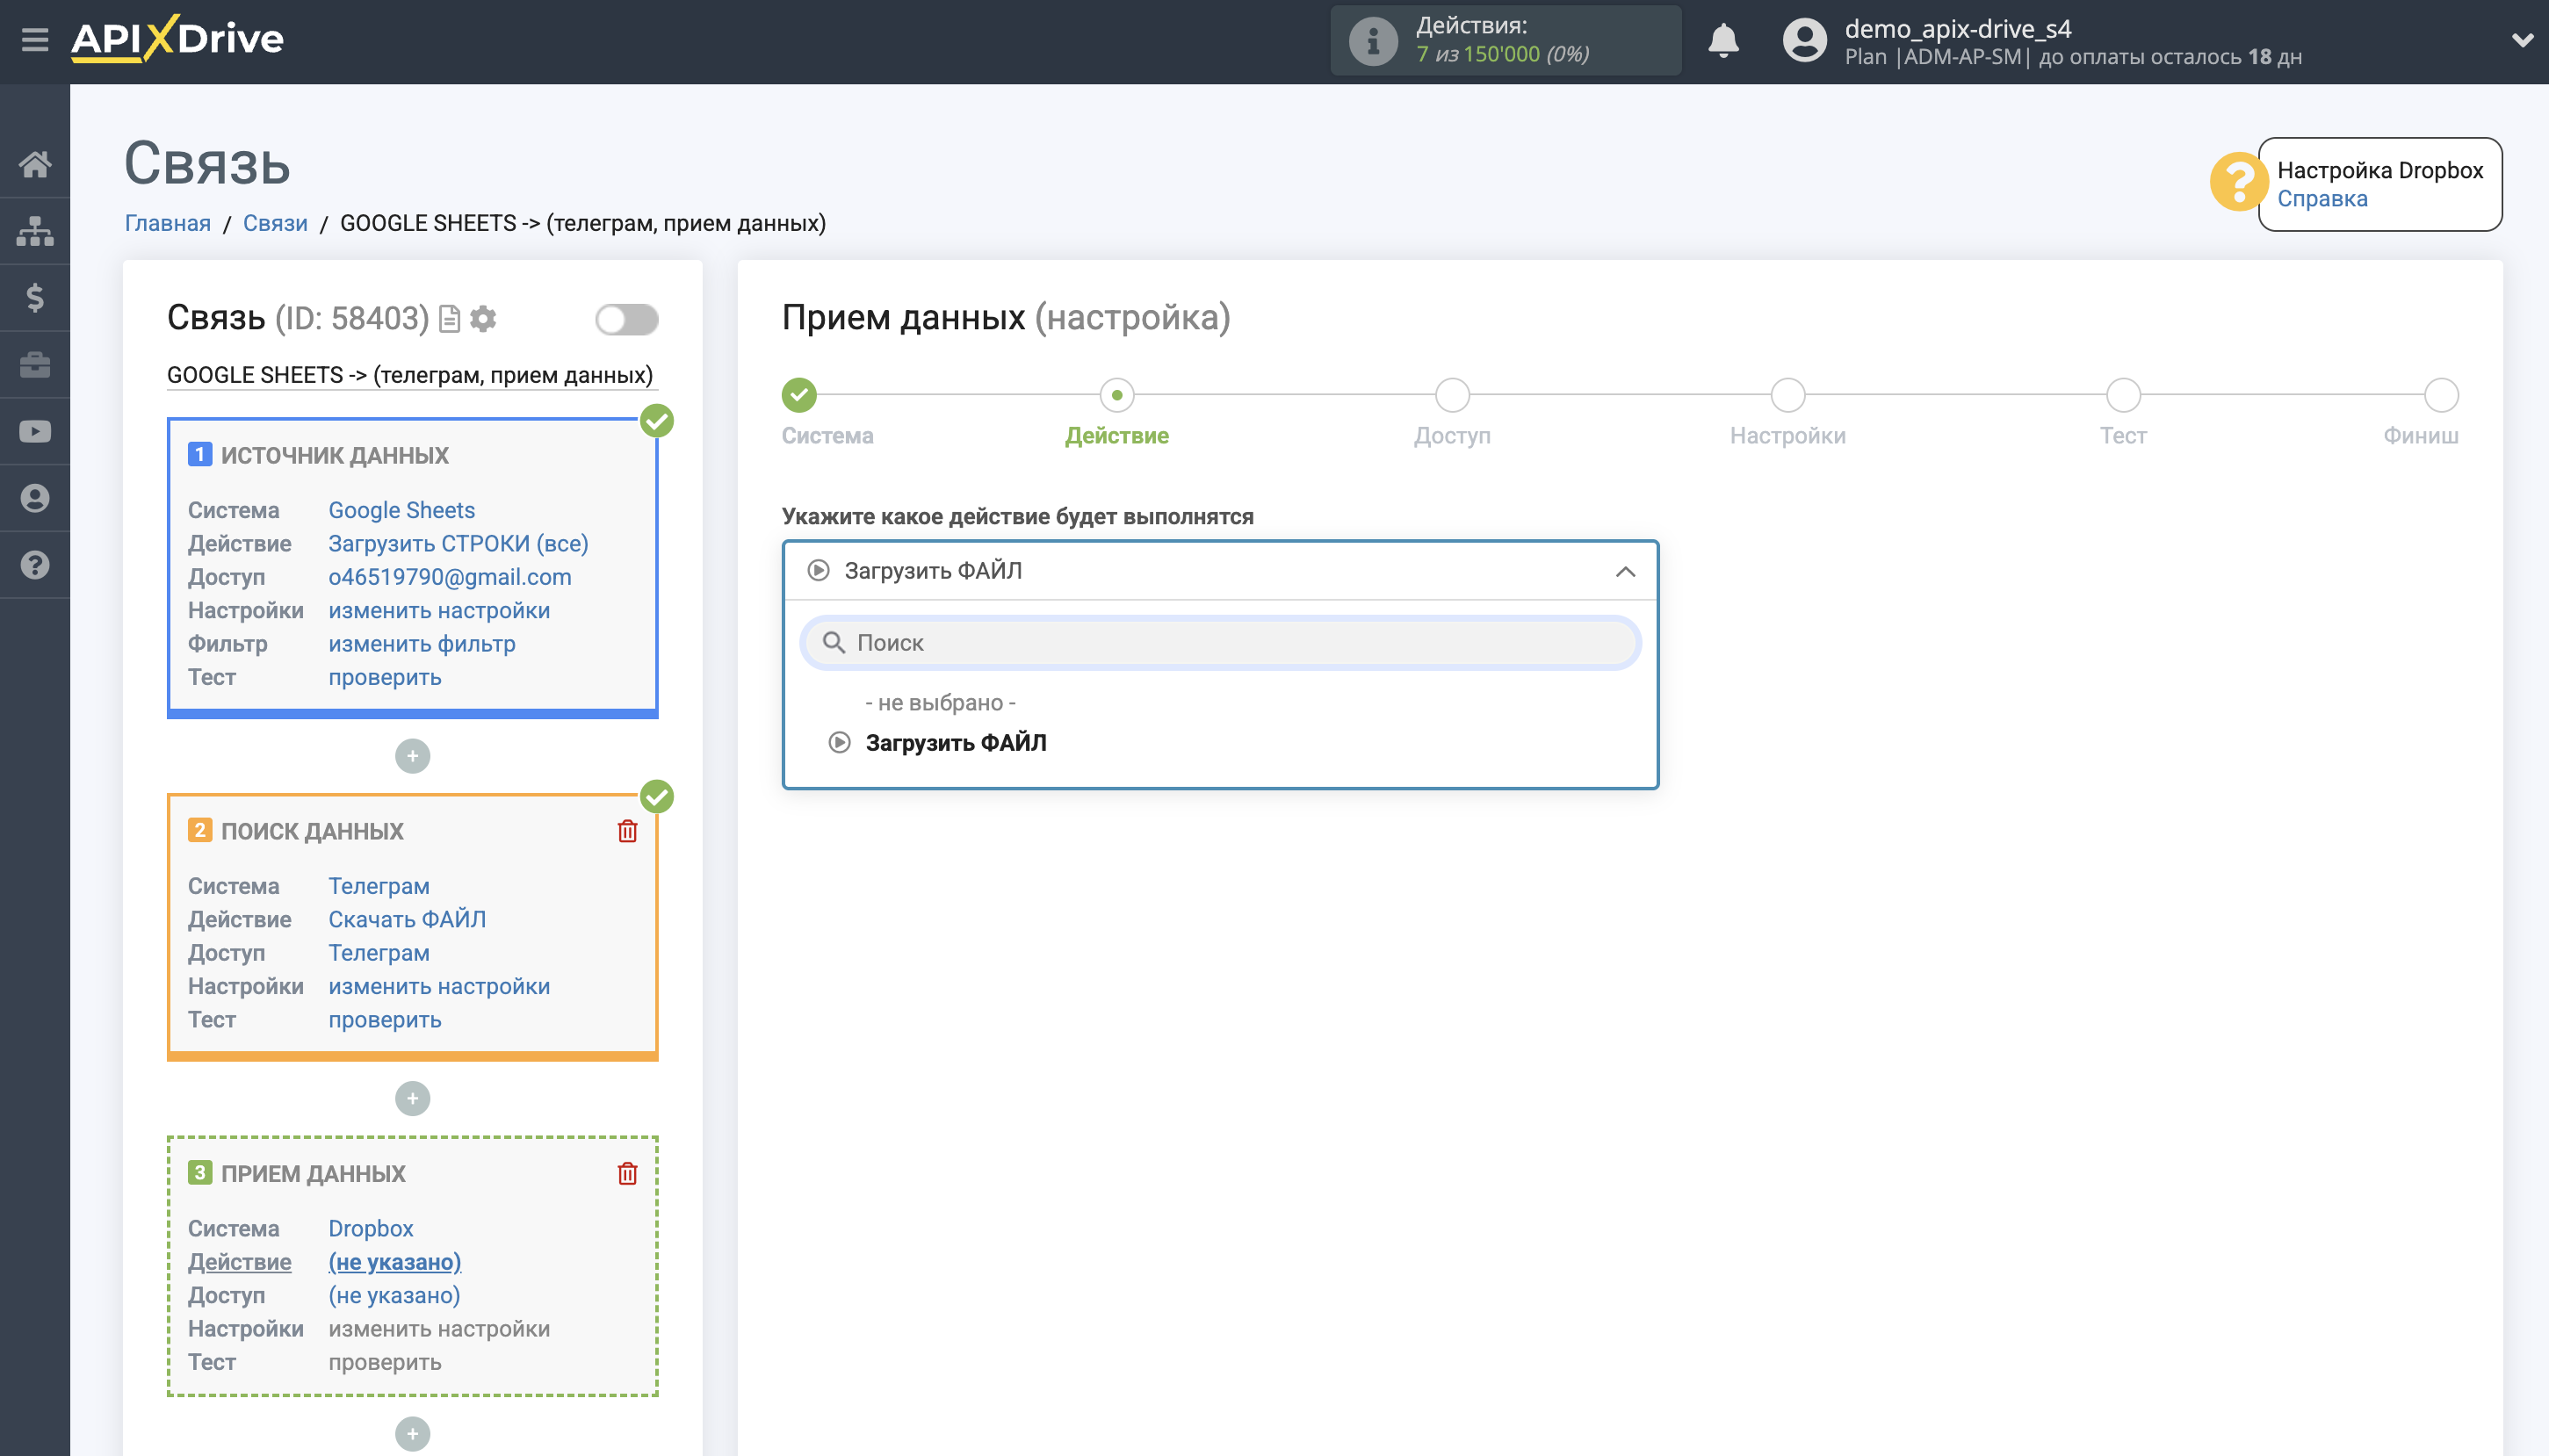Delete the ПРИЕМ ДАННЫХ block via trash icon
Viewport: 2549px width, 1456px height.
tap(627, 1173)
